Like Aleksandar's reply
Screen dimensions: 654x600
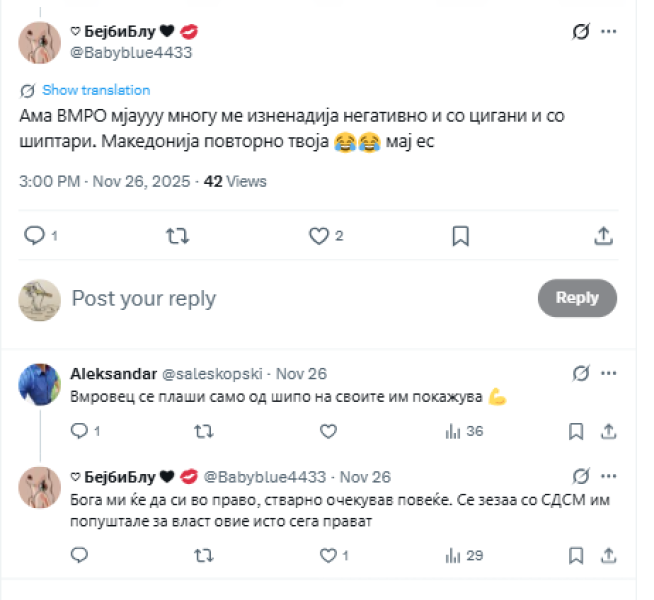(x=327, y=431)
